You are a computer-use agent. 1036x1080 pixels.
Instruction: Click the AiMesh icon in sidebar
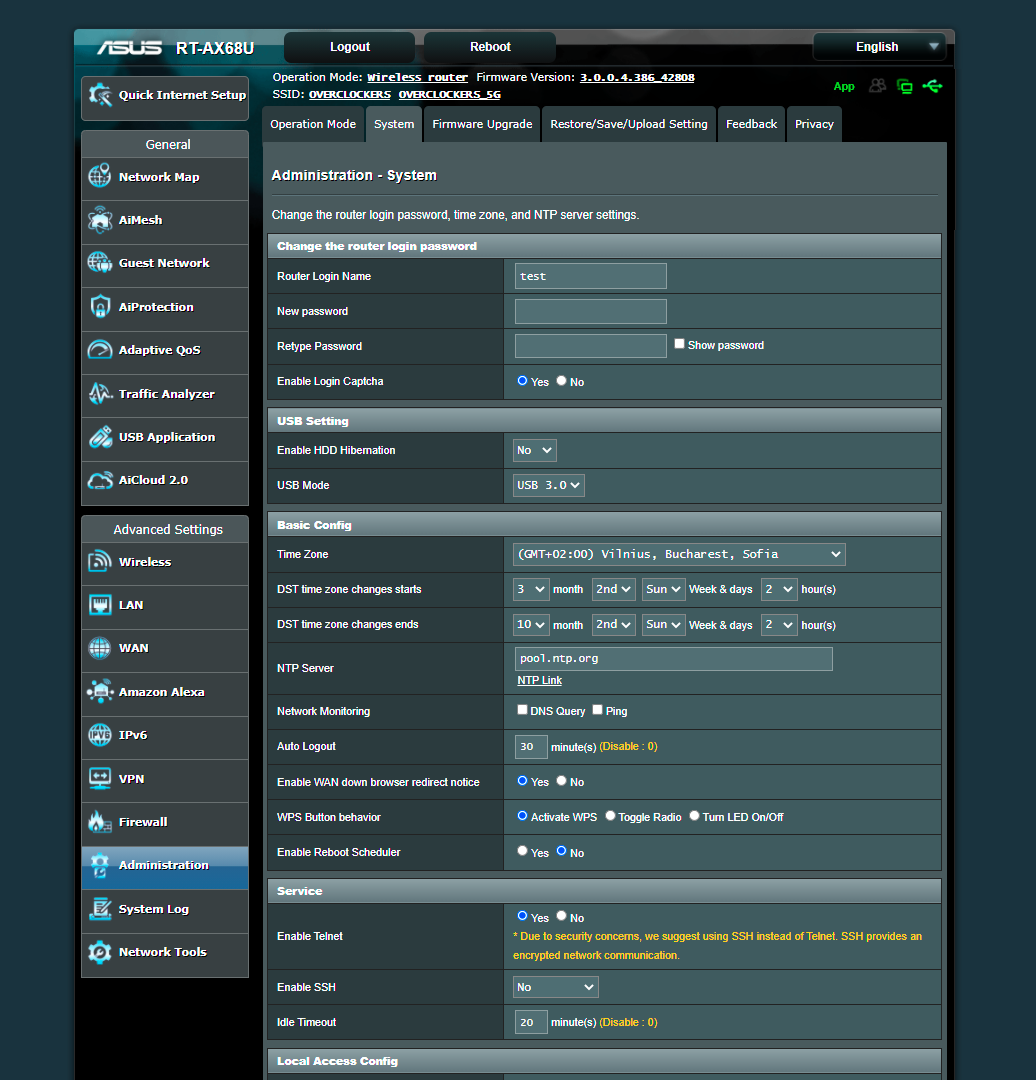[100, 220]
